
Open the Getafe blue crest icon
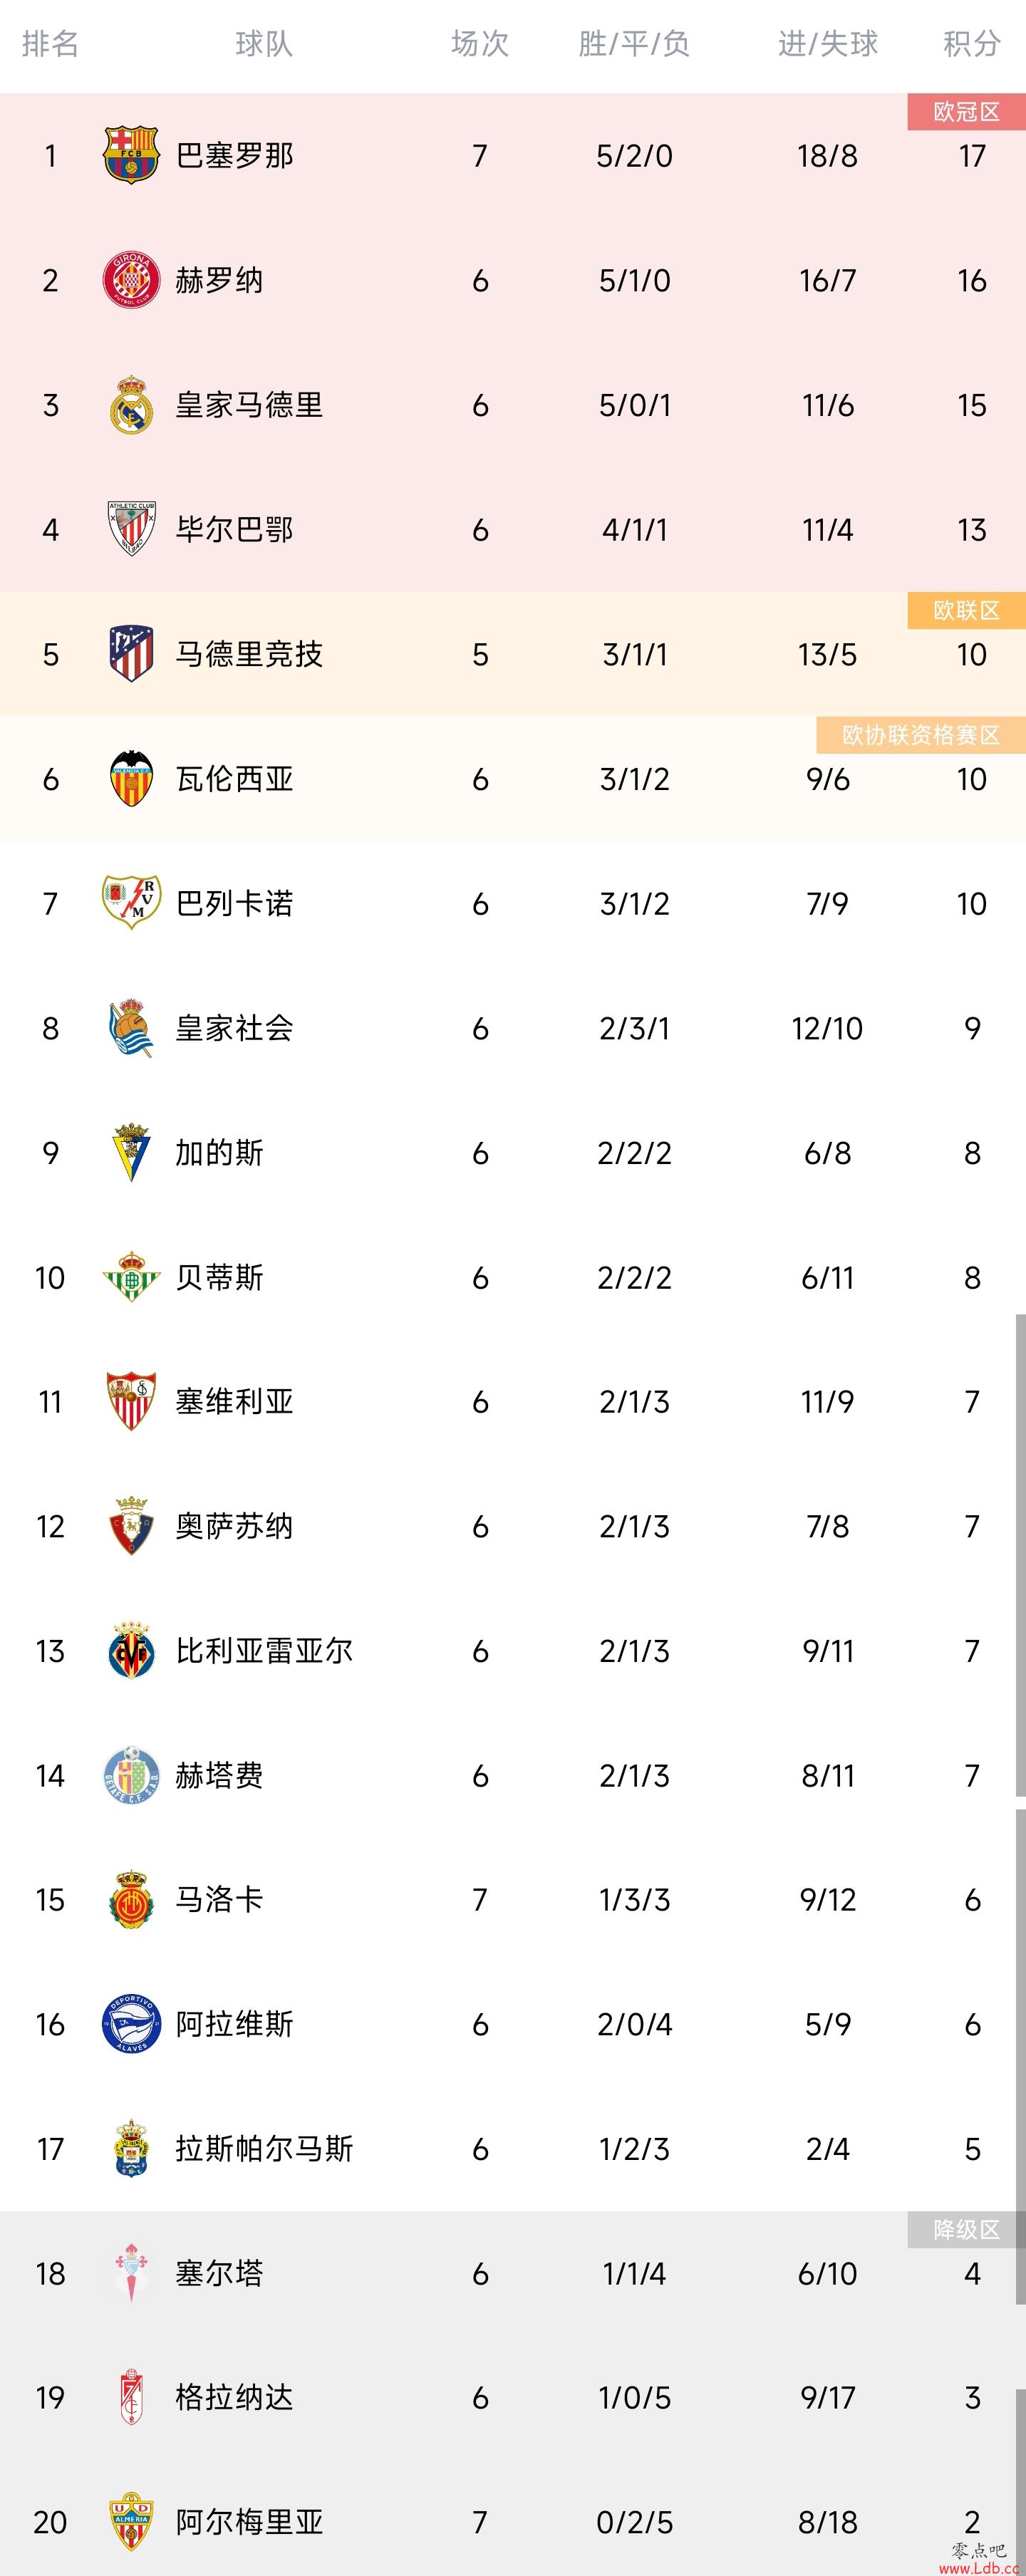pos(131,1775)
